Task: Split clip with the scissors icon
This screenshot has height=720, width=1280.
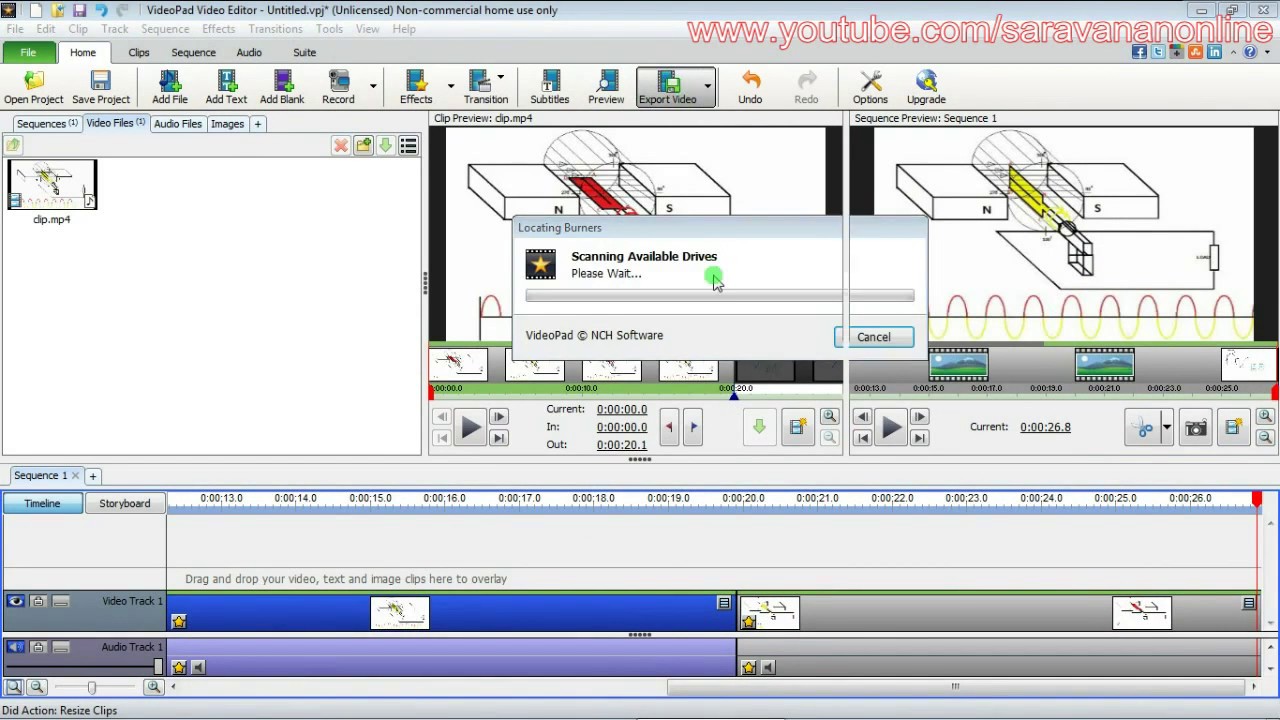Action: [x=1142, y=428]
